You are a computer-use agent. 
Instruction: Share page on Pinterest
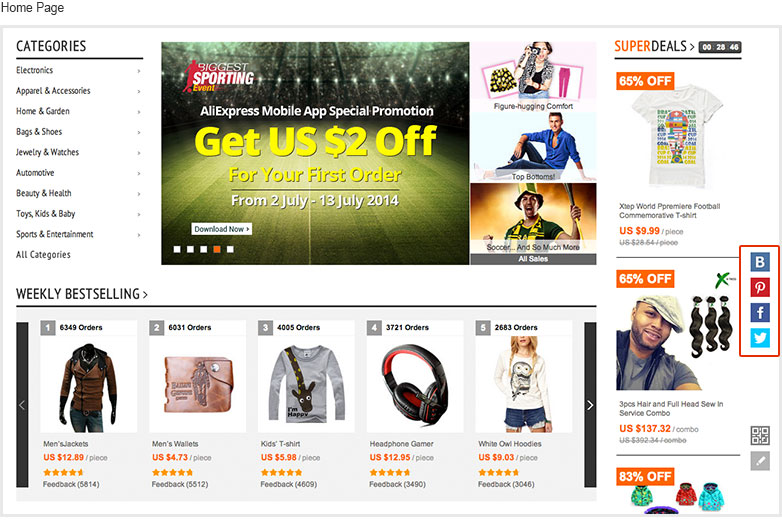760,287
